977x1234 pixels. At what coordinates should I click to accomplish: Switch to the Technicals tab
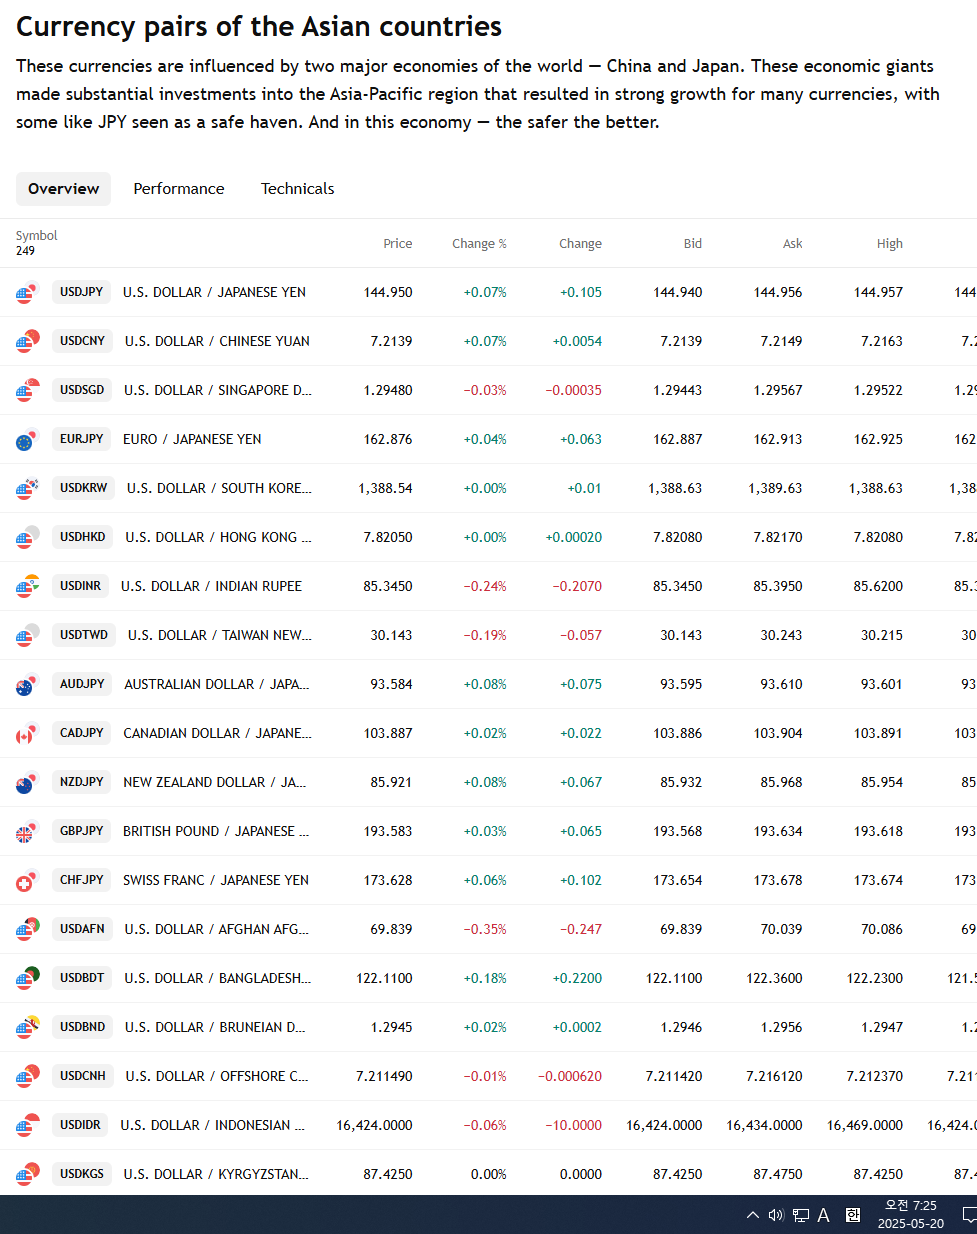coord(298,189)
